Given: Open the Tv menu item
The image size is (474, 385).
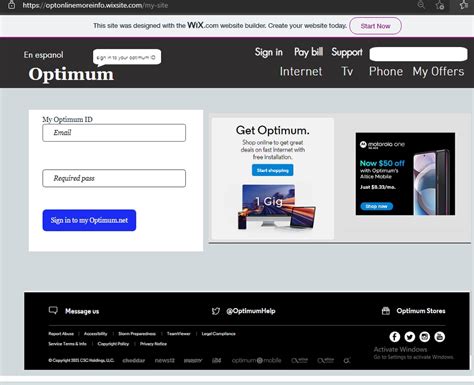Looking at the screenshot, I should [347, 71].
